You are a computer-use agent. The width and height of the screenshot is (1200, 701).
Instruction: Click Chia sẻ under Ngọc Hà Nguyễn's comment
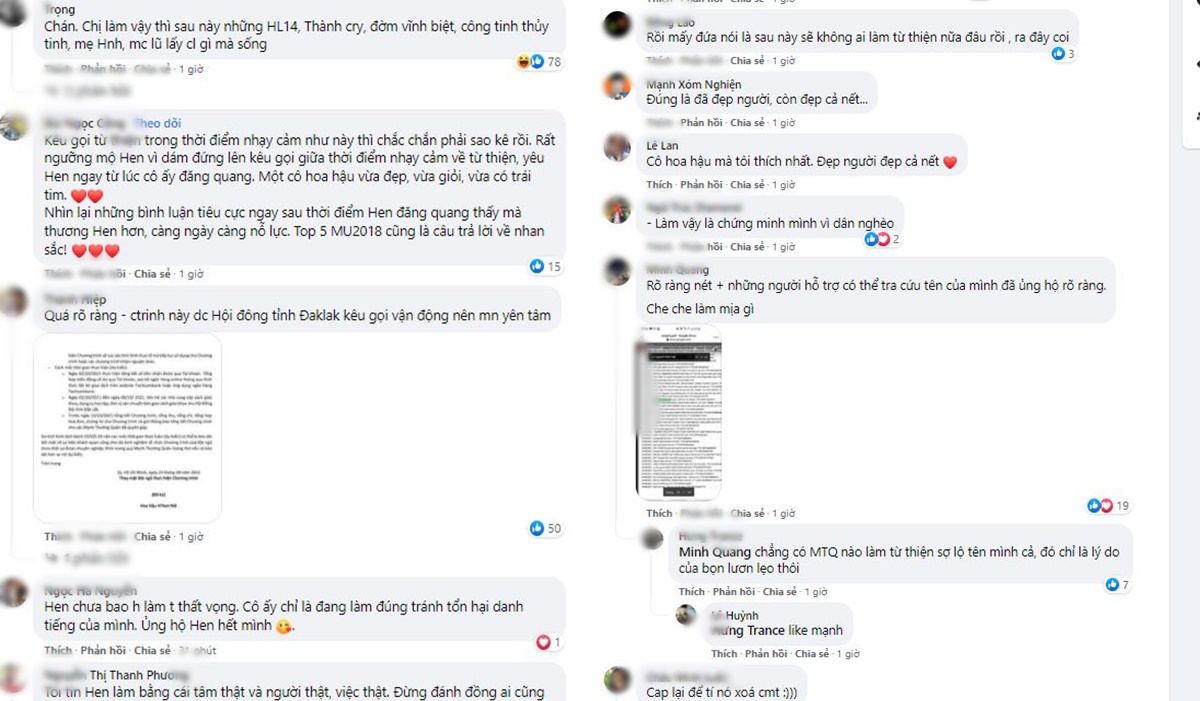[x=152, y=651]
